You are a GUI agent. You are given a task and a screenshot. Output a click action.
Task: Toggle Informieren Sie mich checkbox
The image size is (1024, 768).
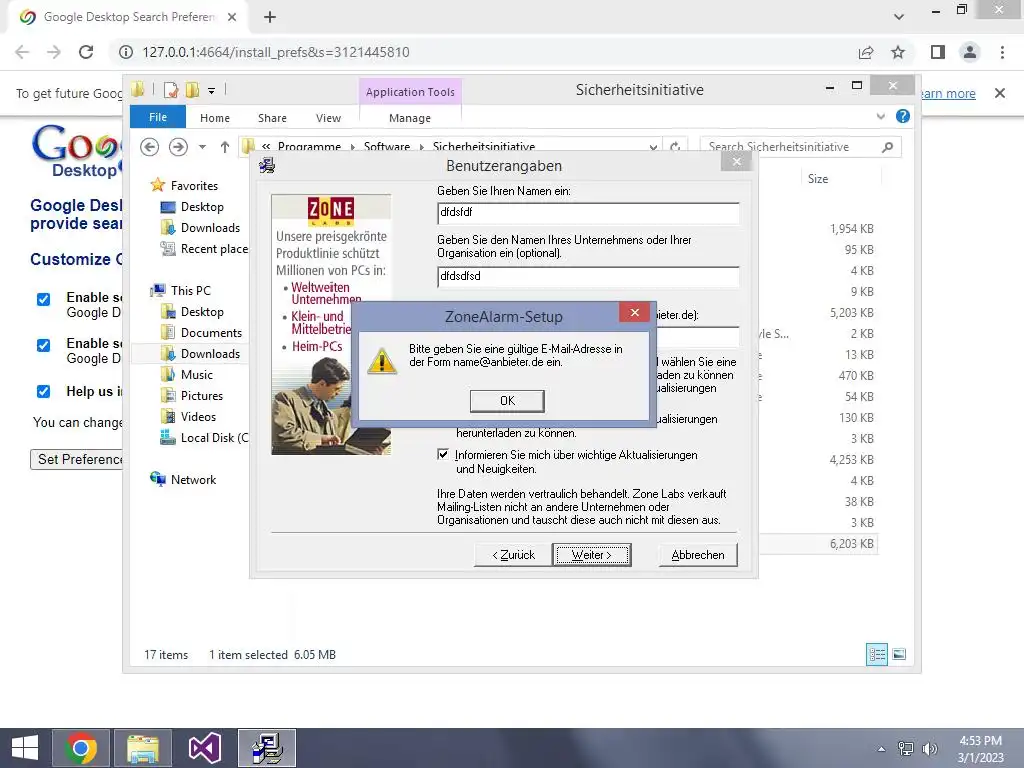443,455
